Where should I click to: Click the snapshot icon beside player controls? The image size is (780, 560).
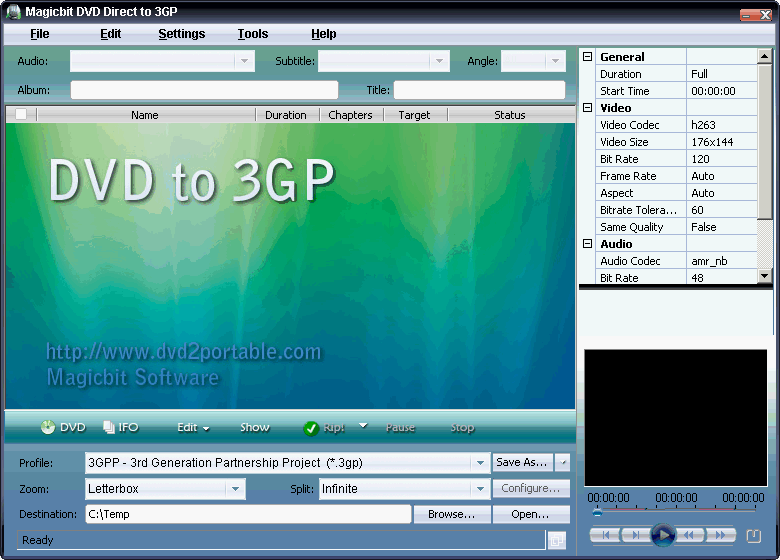(x=754, y=536)
